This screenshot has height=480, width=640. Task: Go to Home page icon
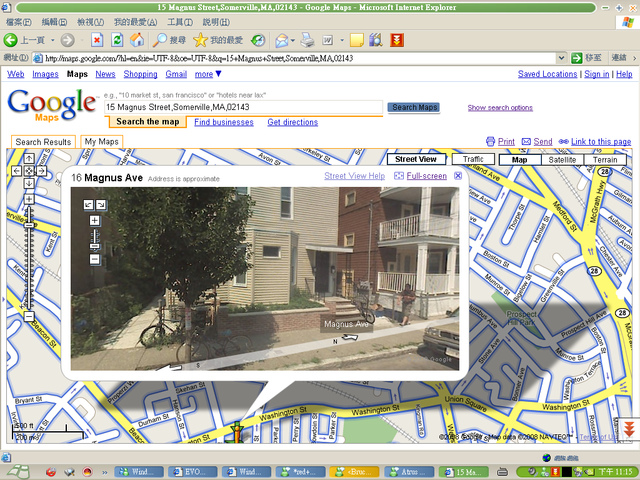tap(137, 40)
